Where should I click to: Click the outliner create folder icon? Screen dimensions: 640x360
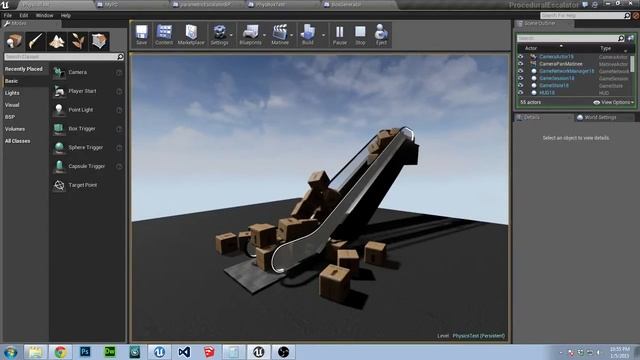tap(631, 38)
